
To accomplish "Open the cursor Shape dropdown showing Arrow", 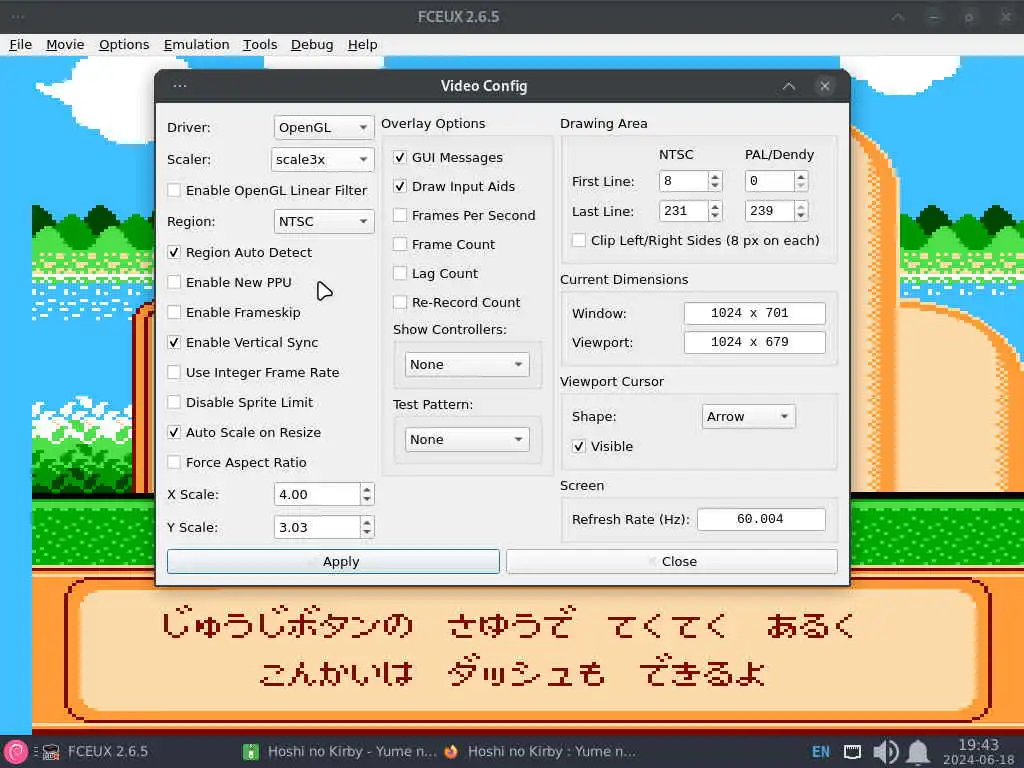I will coord(748,417).
